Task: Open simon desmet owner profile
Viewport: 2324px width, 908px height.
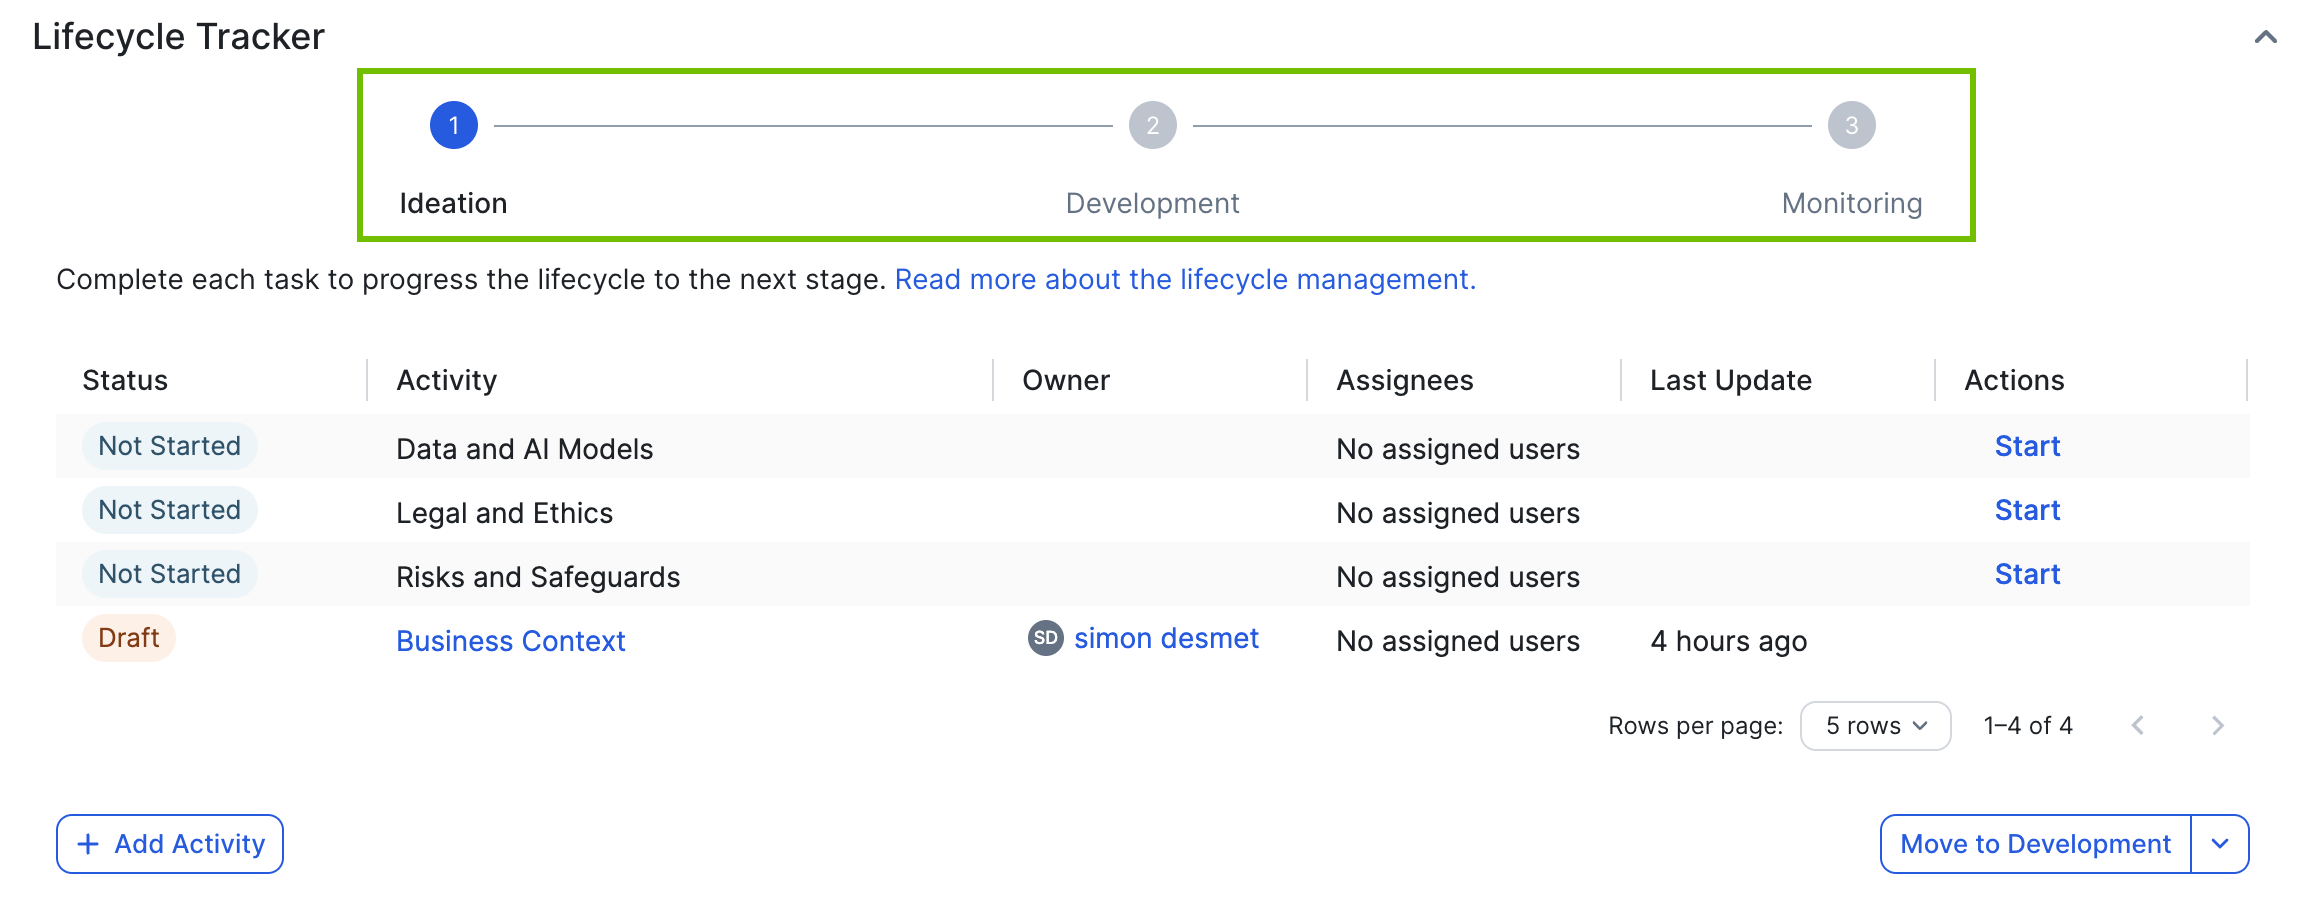Action: tap(1165, 639)
